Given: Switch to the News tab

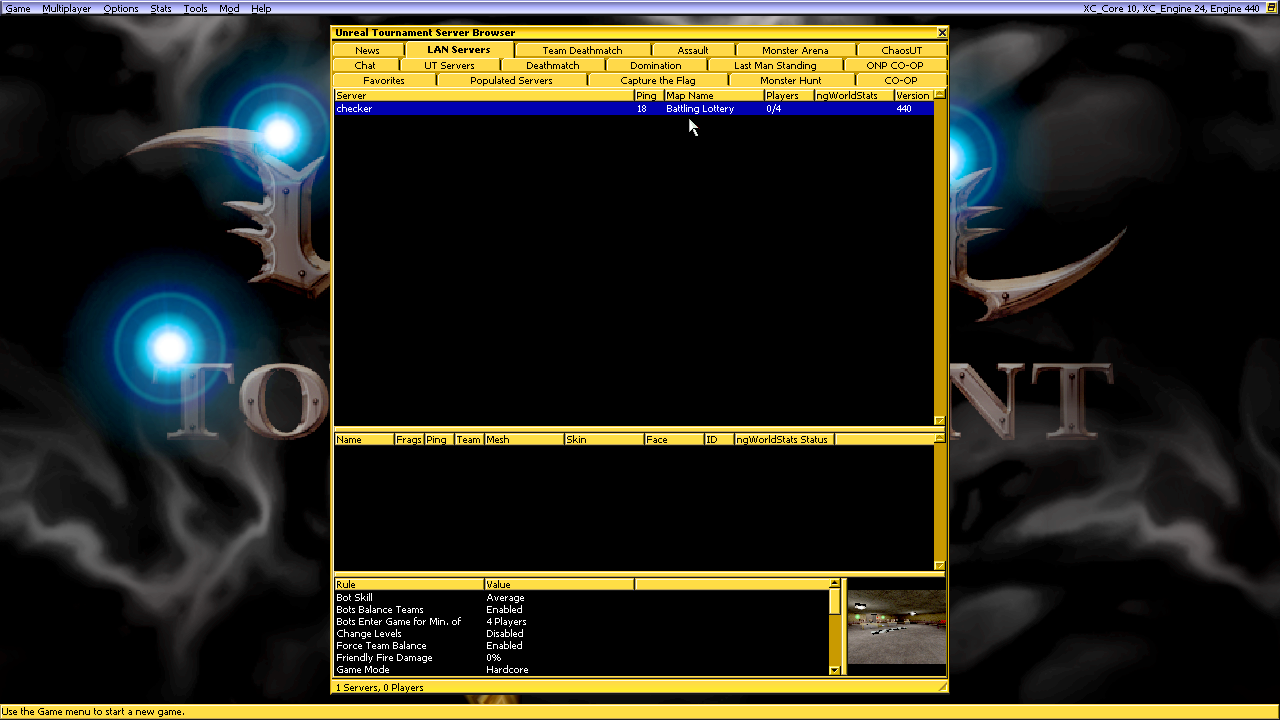Looking at the screenshot, I should click(367, 50).
